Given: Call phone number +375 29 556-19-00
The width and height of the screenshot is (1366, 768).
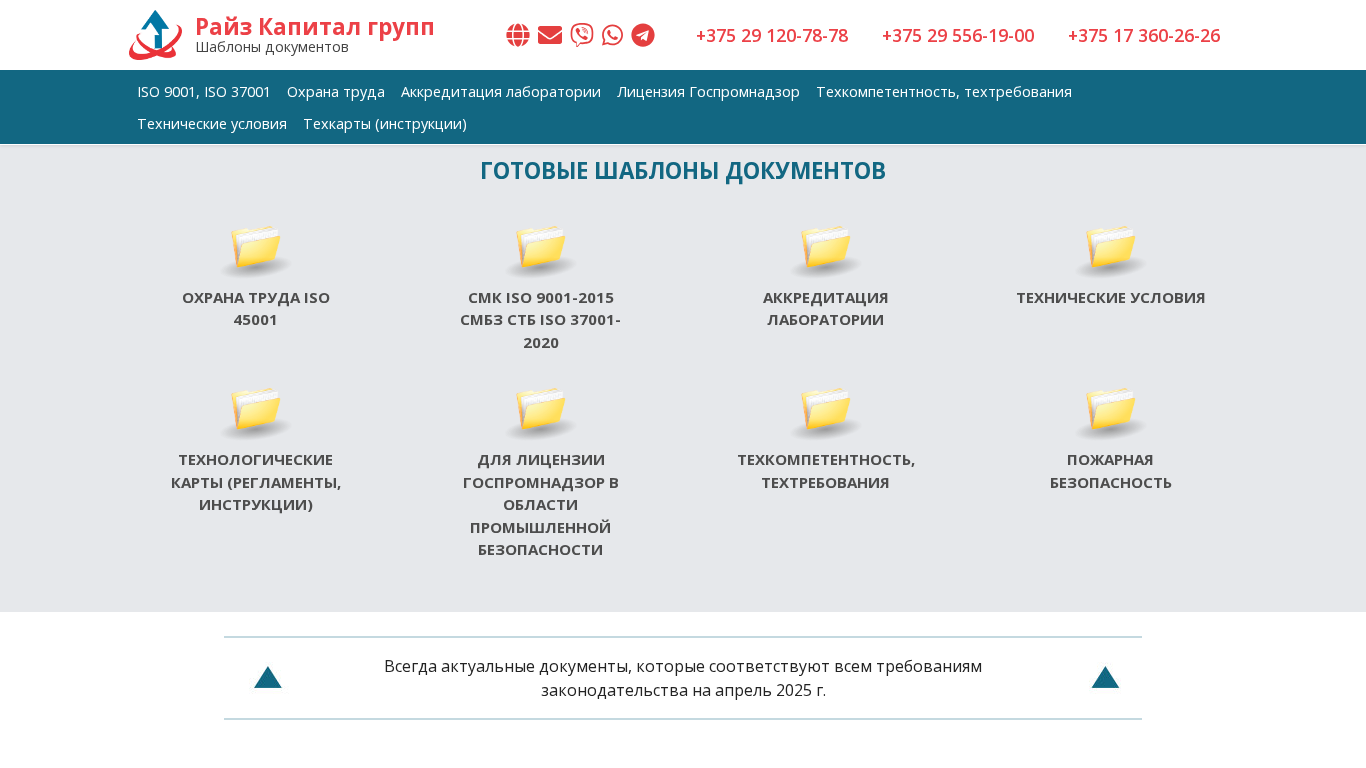Looking at the screenshot, I should coord(958,36).
